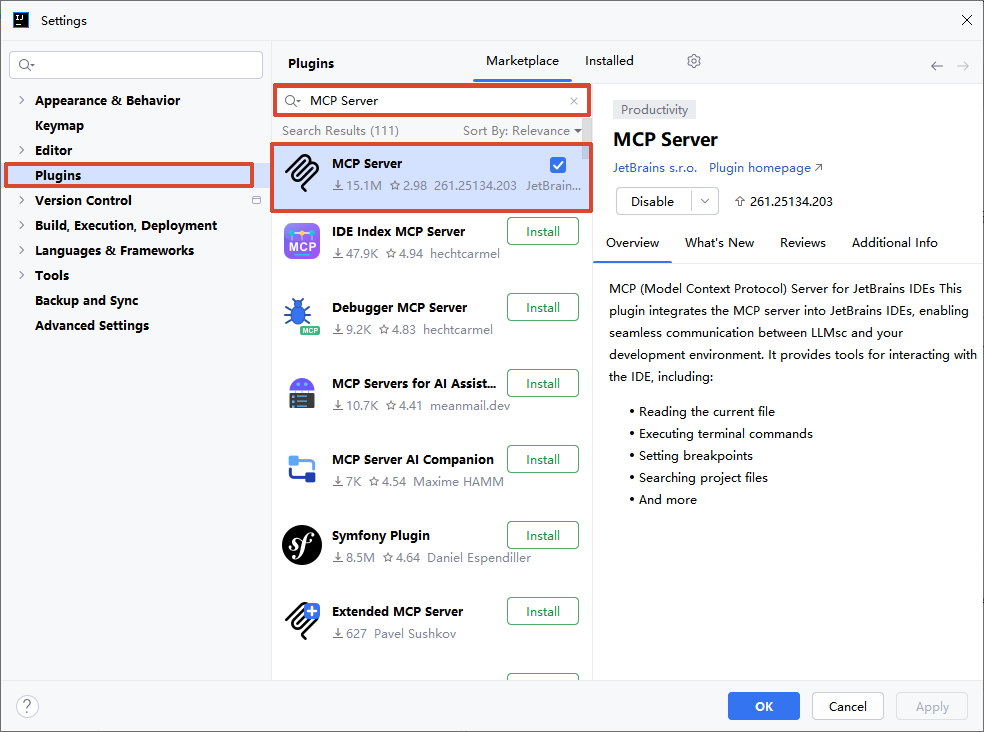The width and height of the screenshot is (984, 732).
Task: Open the Disable button dropdown arrow
Action: (705, 202)
